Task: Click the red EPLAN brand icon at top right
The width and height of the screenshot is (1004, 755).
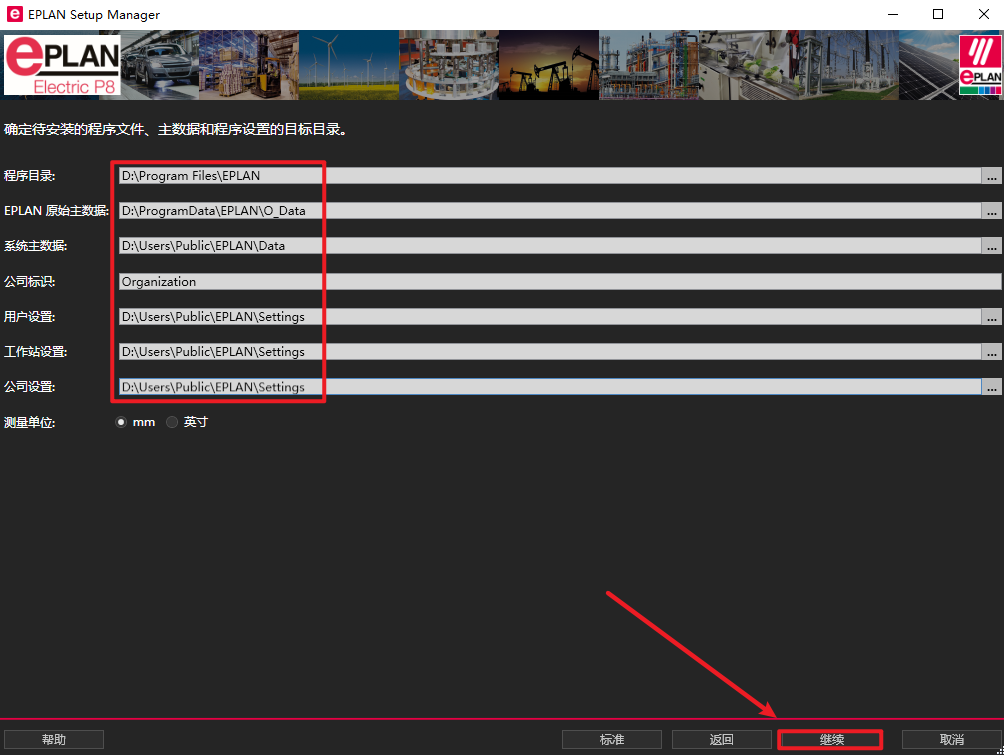Action: 979,66
